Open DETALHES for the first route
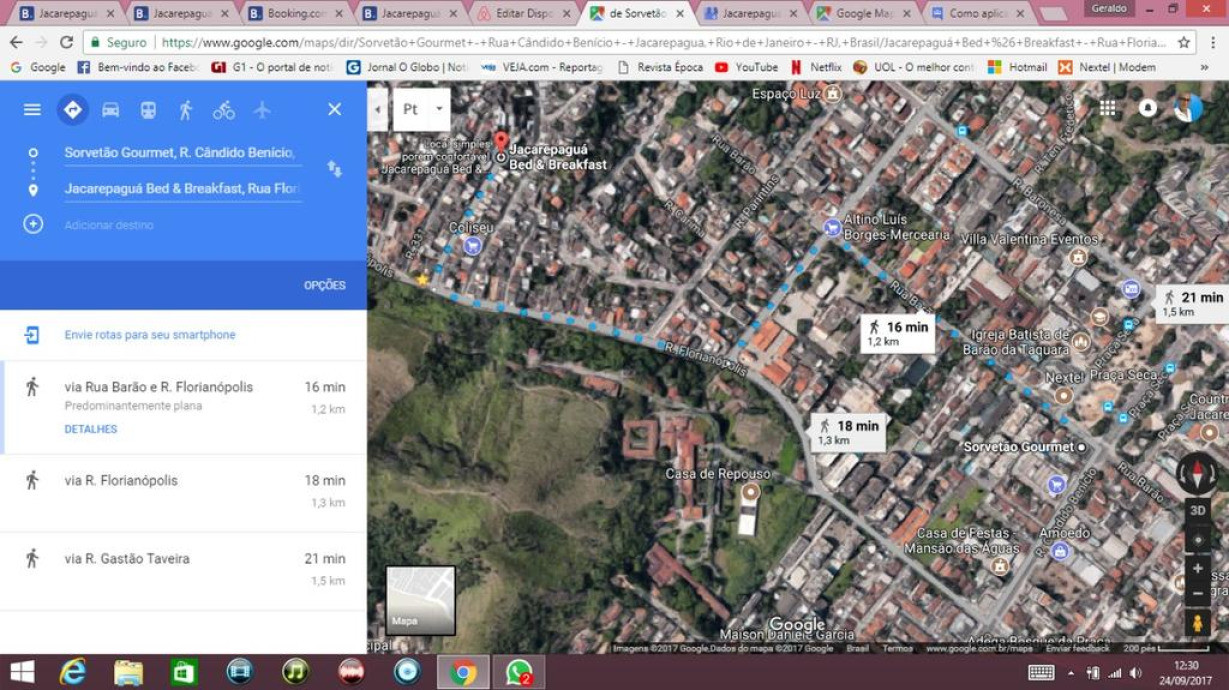Viewport: 1229px width, 690px height. coord(91,429)
